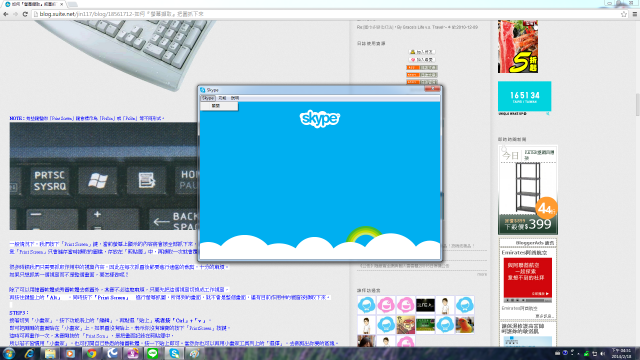
Task: Select the dropdown item under Skype menu
Action: click(x=219, y=106)
